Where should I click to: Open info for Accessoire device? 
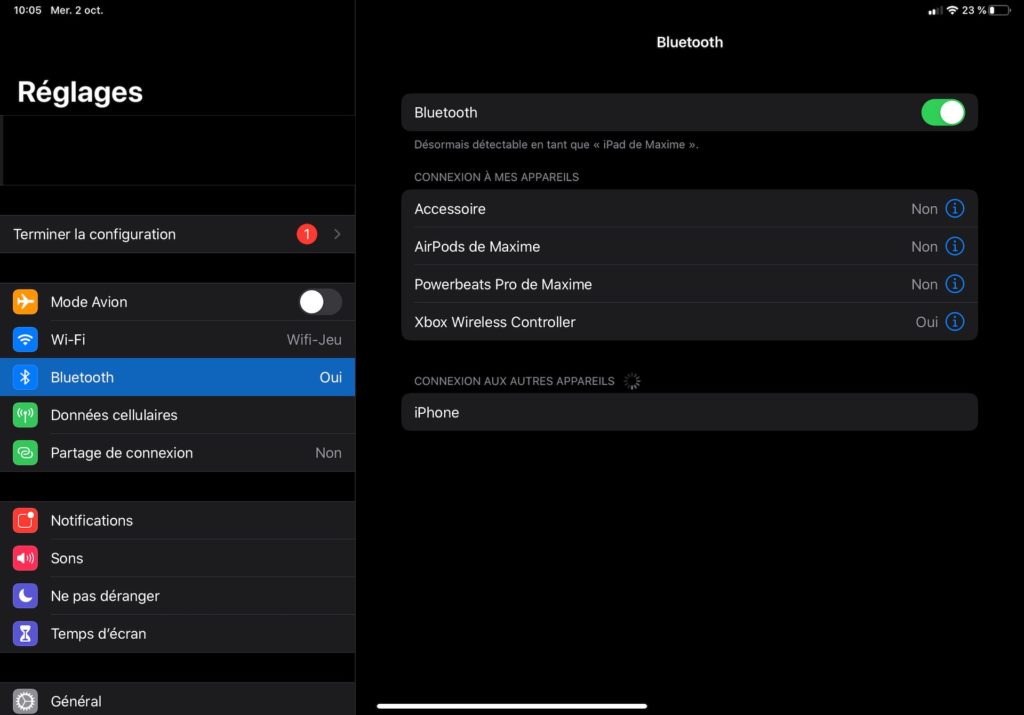(x=955, y=208)
